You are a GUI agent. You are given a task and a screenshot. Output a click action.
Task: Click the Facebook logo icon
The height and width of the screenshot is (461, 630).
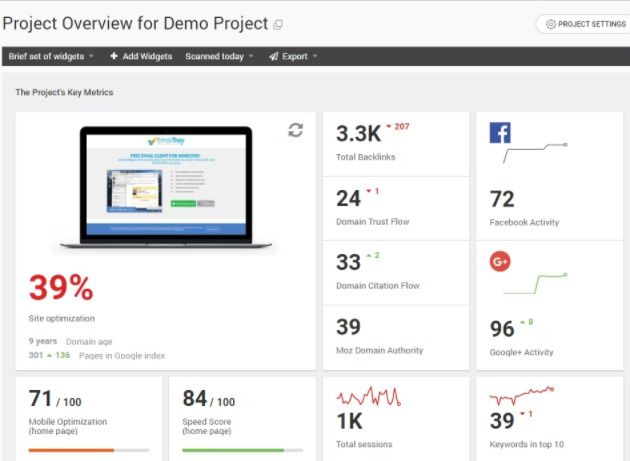click(500, 133)
